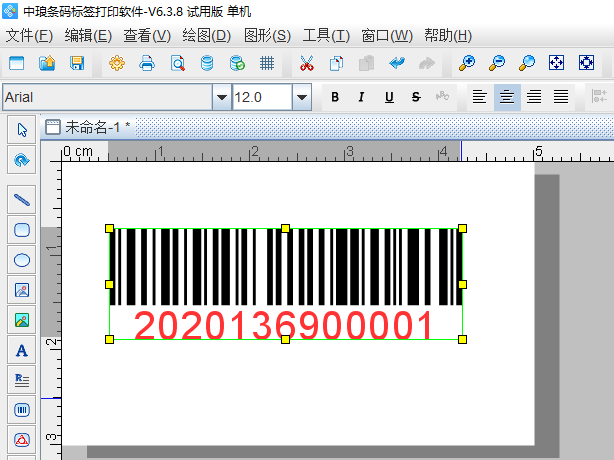Viewport: 614px width, 460px height.
Task: Toggle italic formatting
Action: click(x=361, y=97)
